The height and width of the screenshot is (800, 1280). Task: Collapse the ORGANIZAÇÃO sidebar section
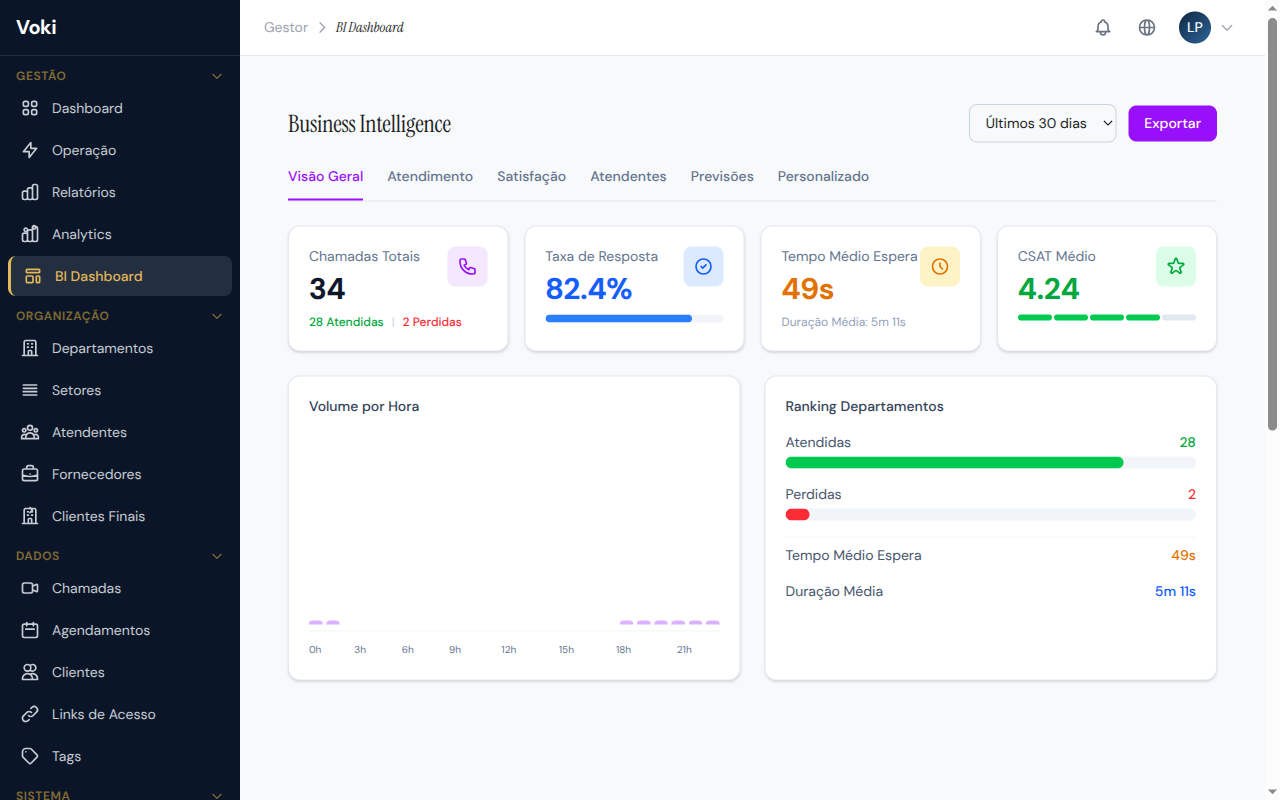click(217, 315)
